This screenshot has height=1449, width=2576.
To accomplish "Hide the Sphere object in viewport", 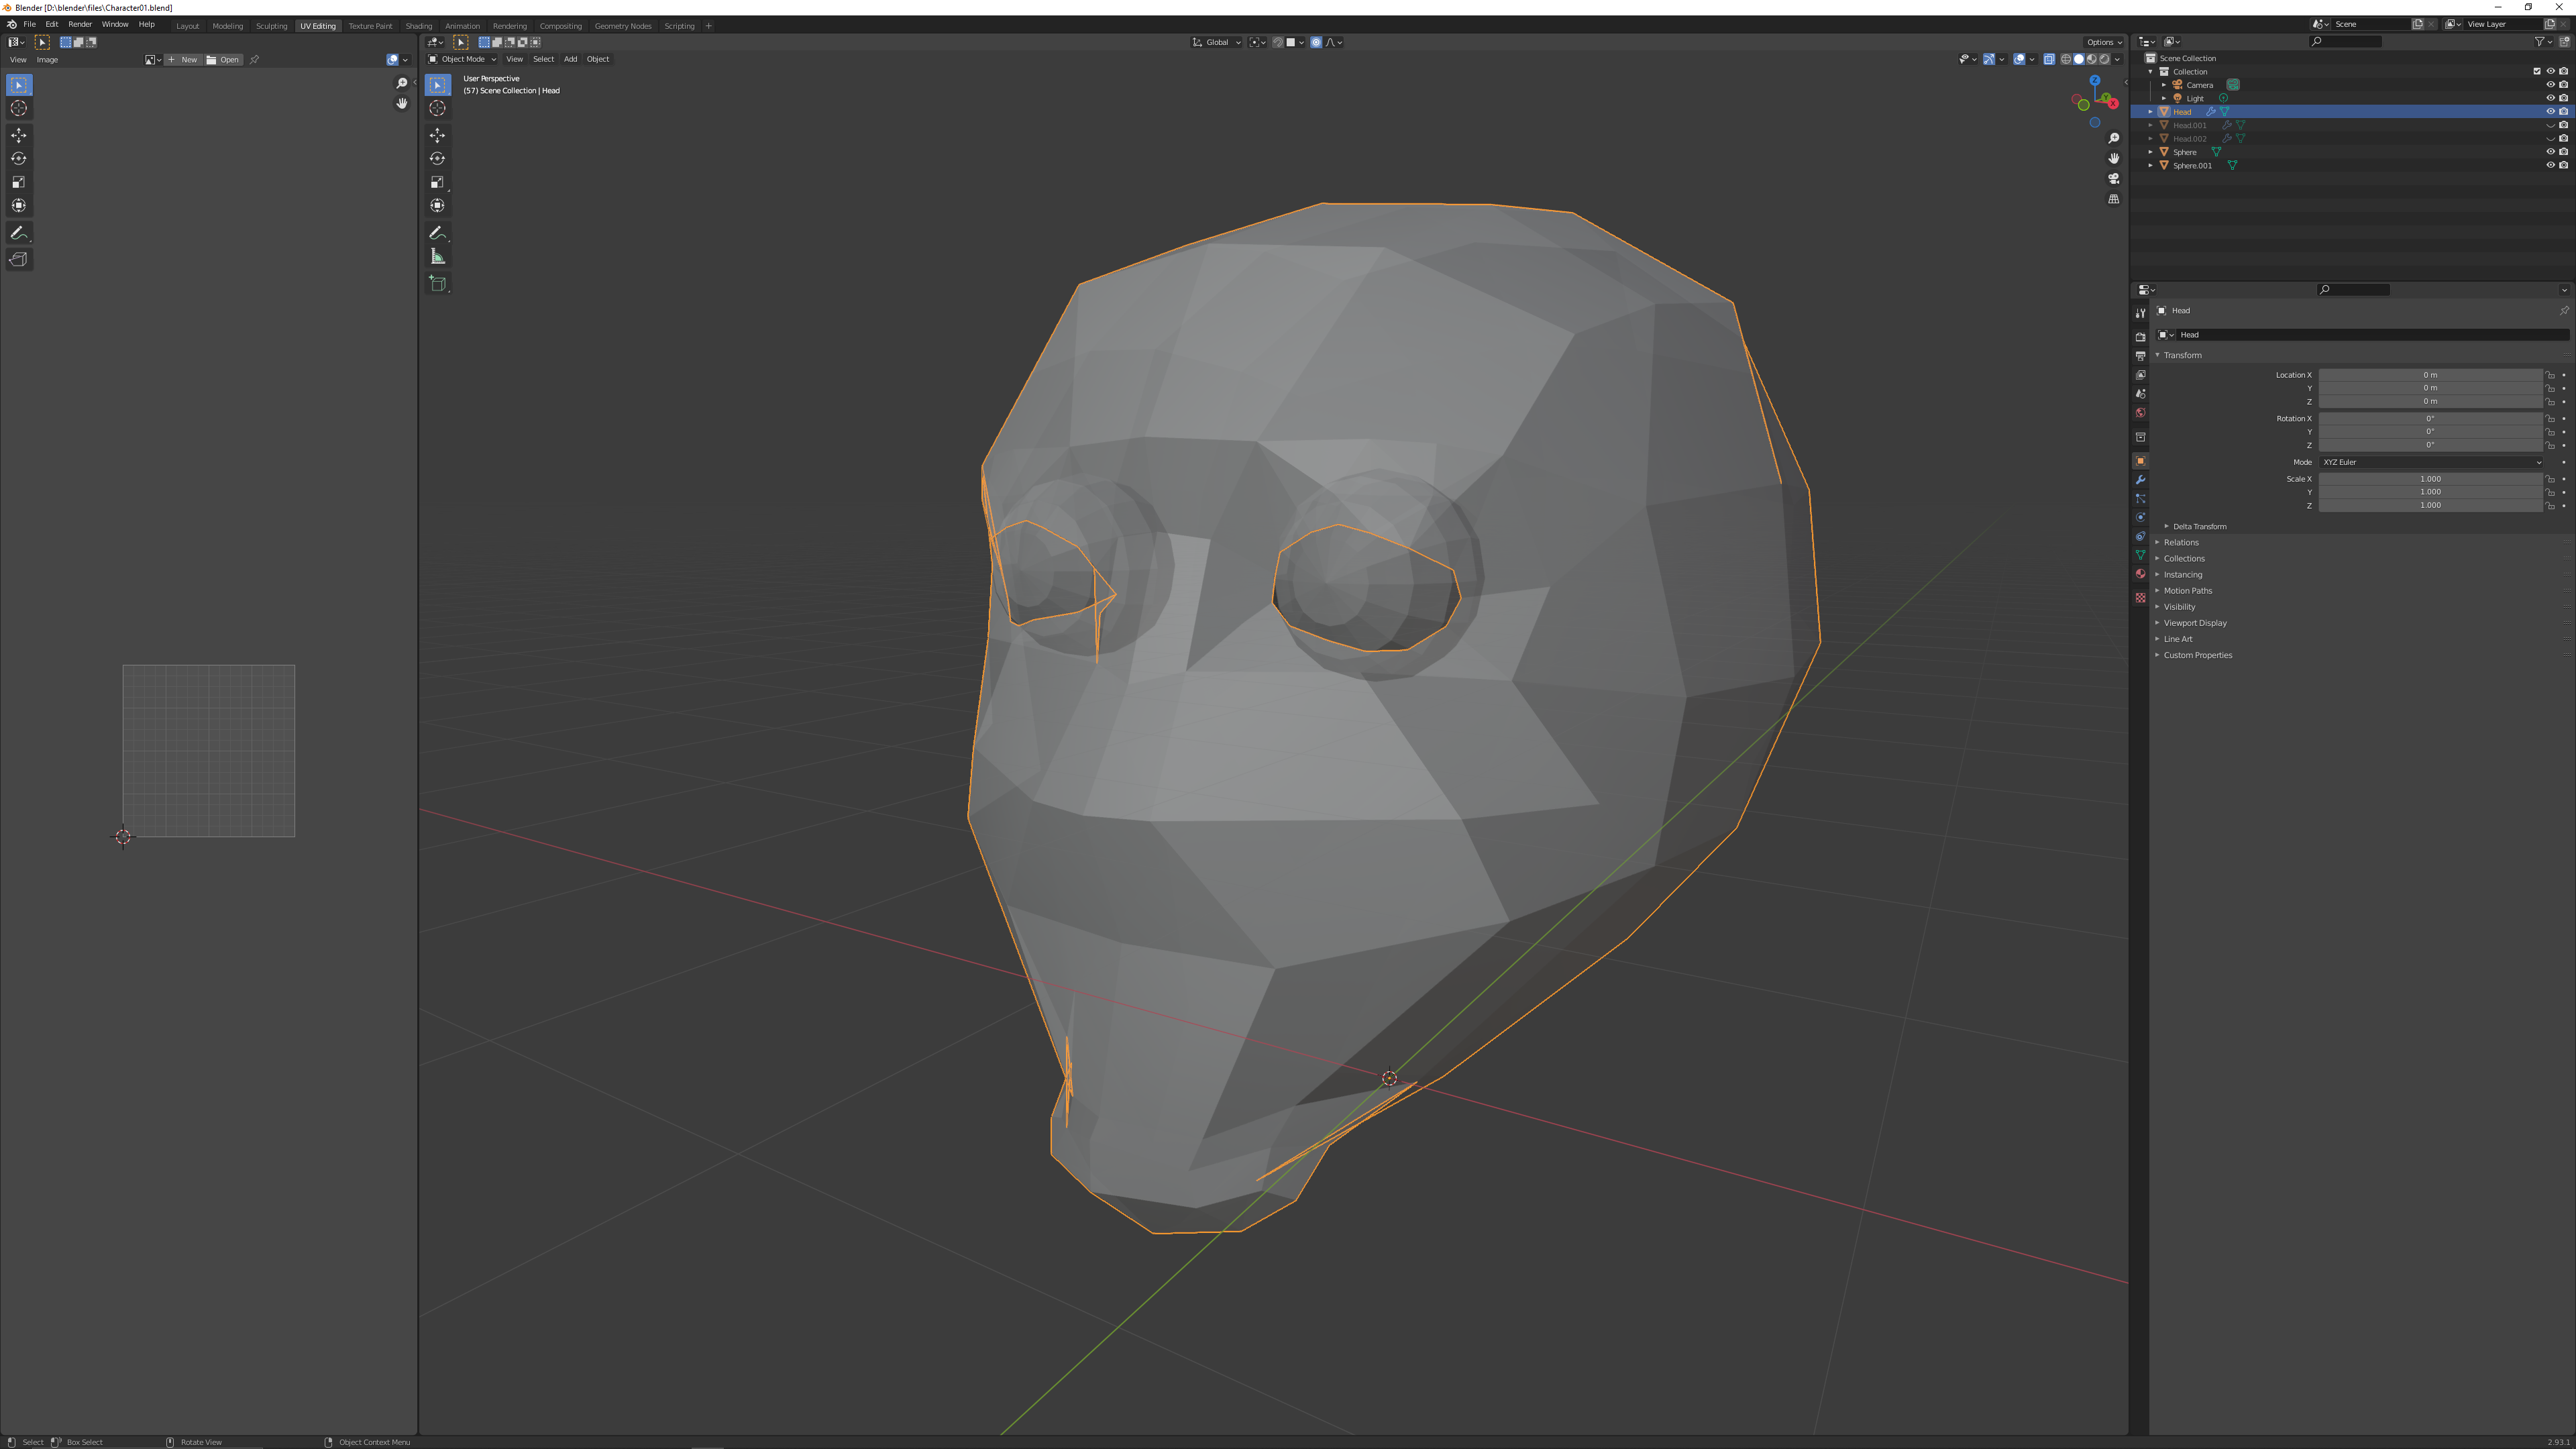I will click(2550, 152).
